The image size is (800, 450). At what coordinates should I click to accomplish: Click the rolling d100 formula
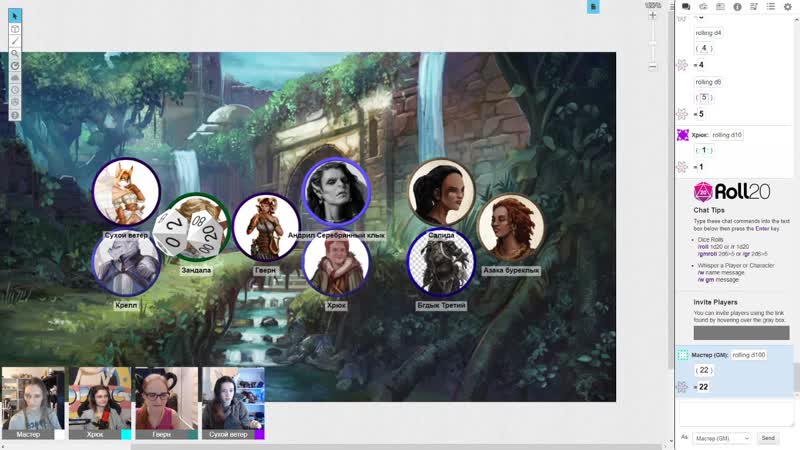tap(748, 355)
